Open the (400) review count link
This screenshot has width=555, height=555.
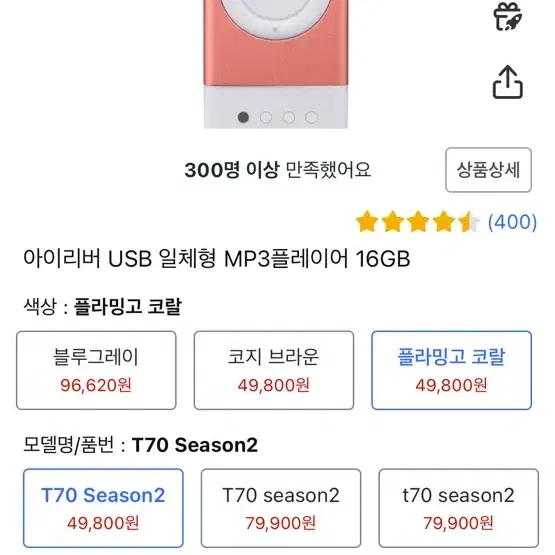(512, 222)
